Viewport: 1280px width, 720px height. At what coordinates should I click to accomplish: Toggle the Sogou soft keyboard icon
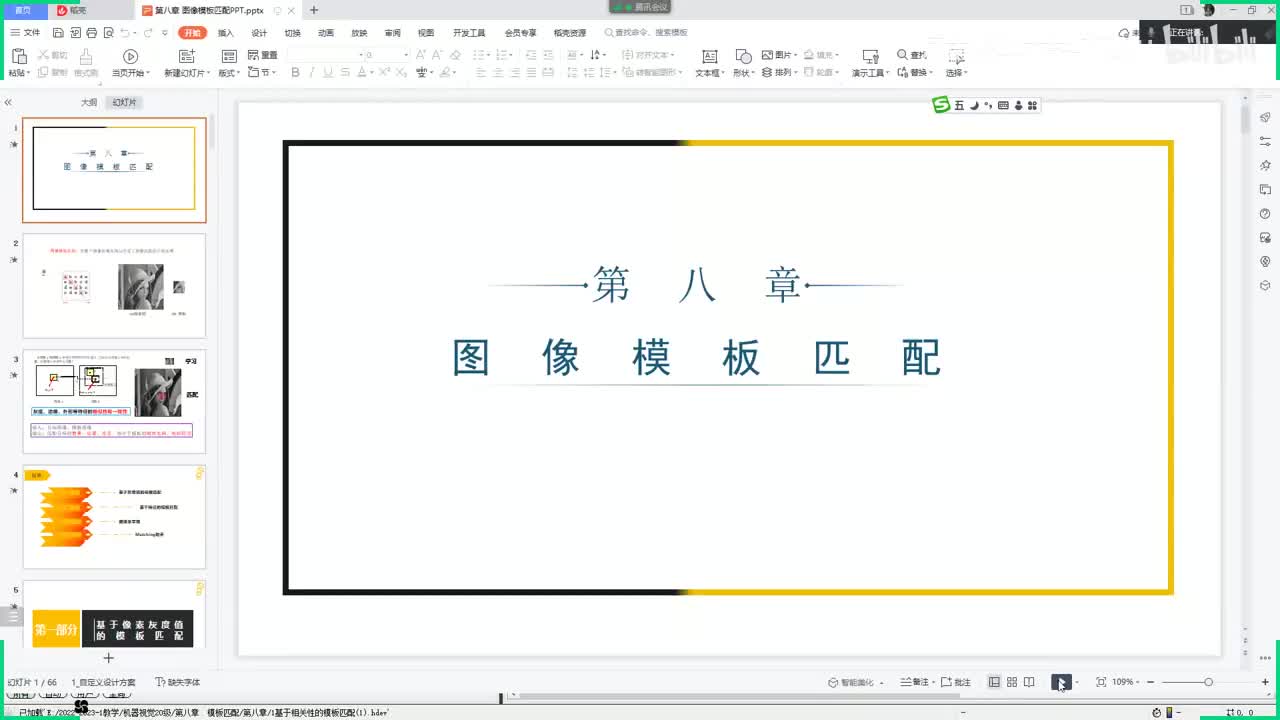coord(1003,105)
